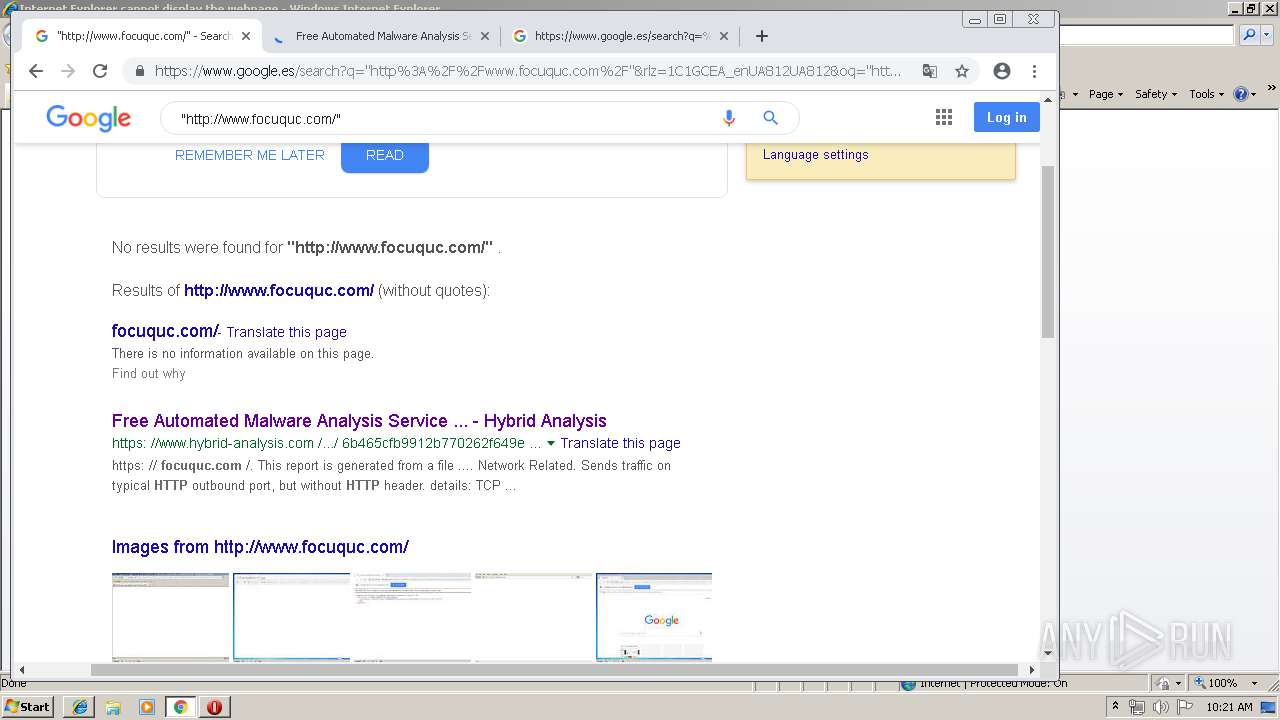Click the Chrome address bar URL

528,71
